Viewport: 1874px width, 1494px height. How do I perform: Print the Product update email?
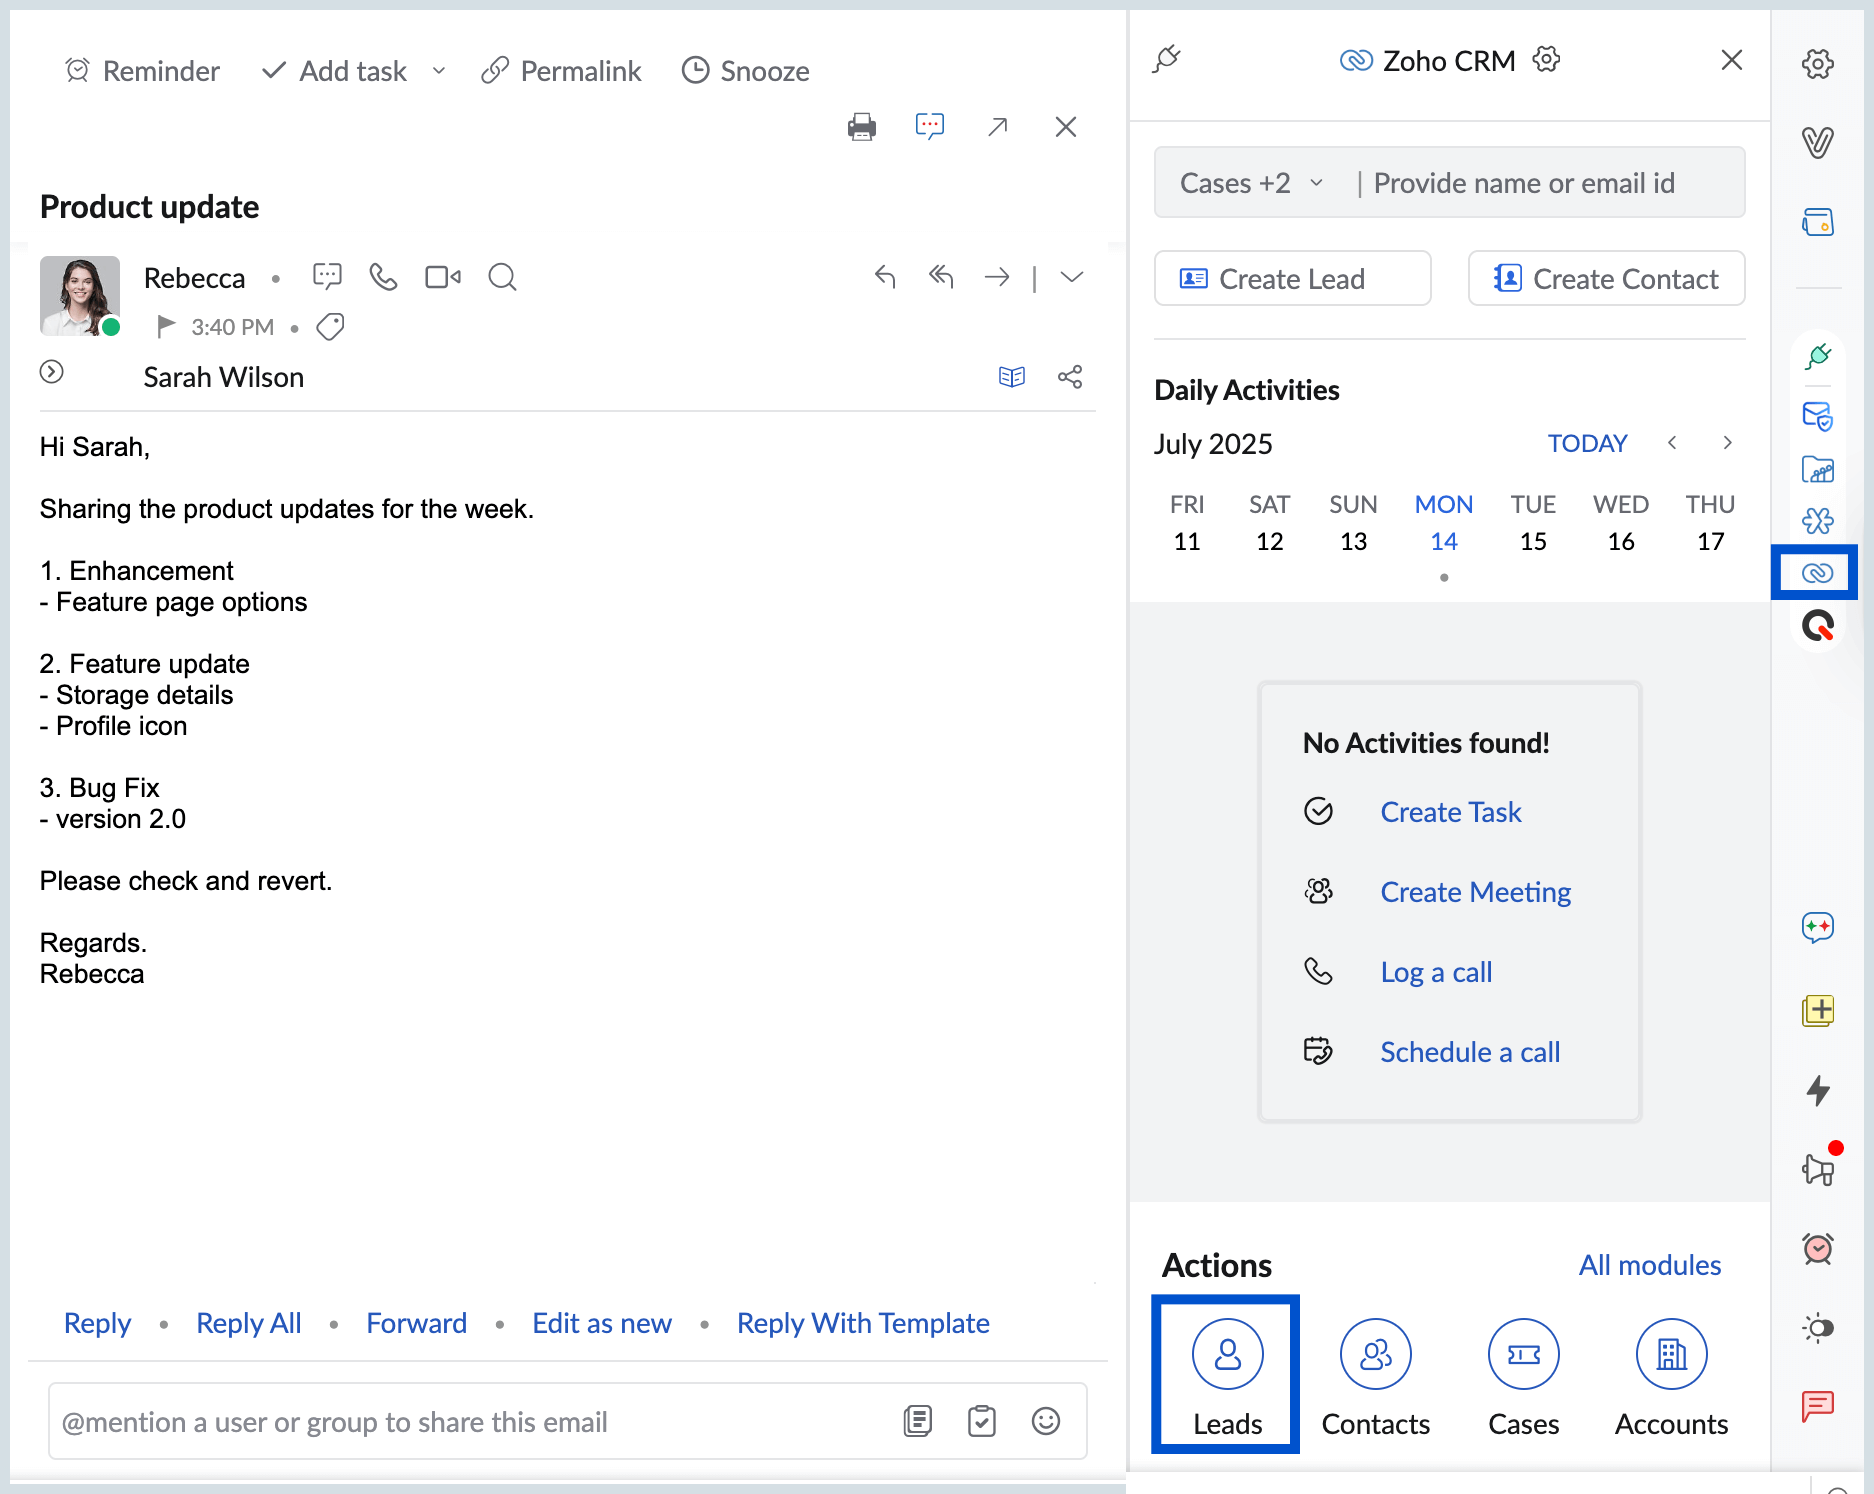point(861,127)
